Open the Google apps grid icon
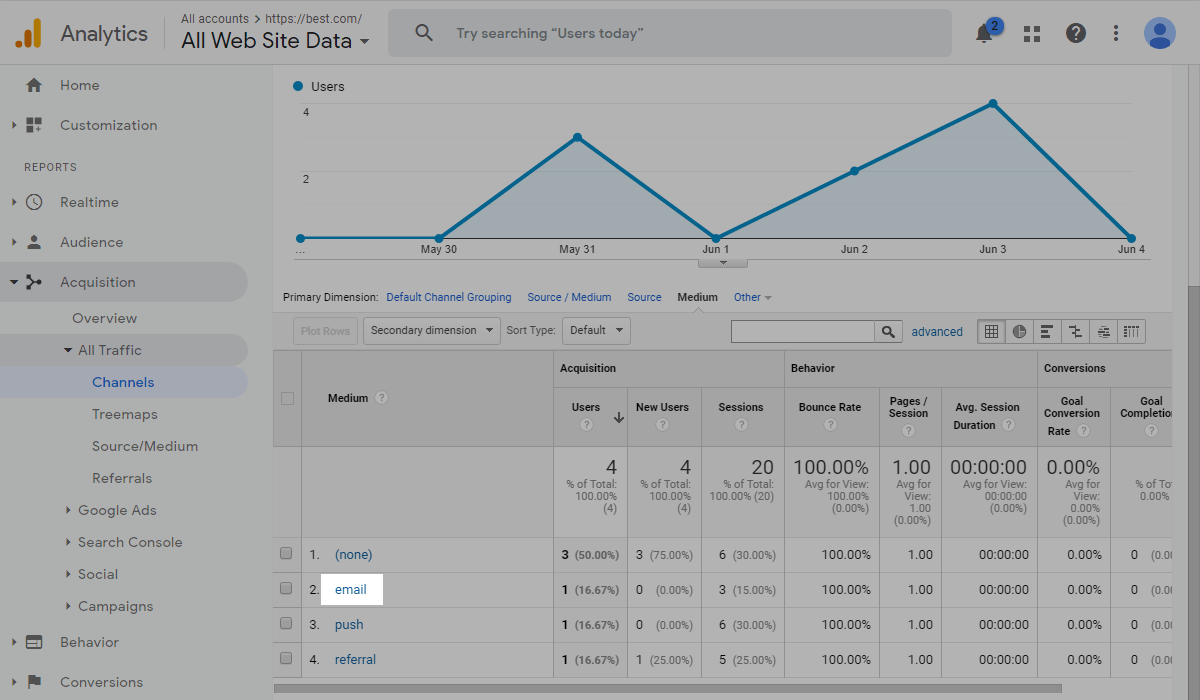 [1031, 33]
